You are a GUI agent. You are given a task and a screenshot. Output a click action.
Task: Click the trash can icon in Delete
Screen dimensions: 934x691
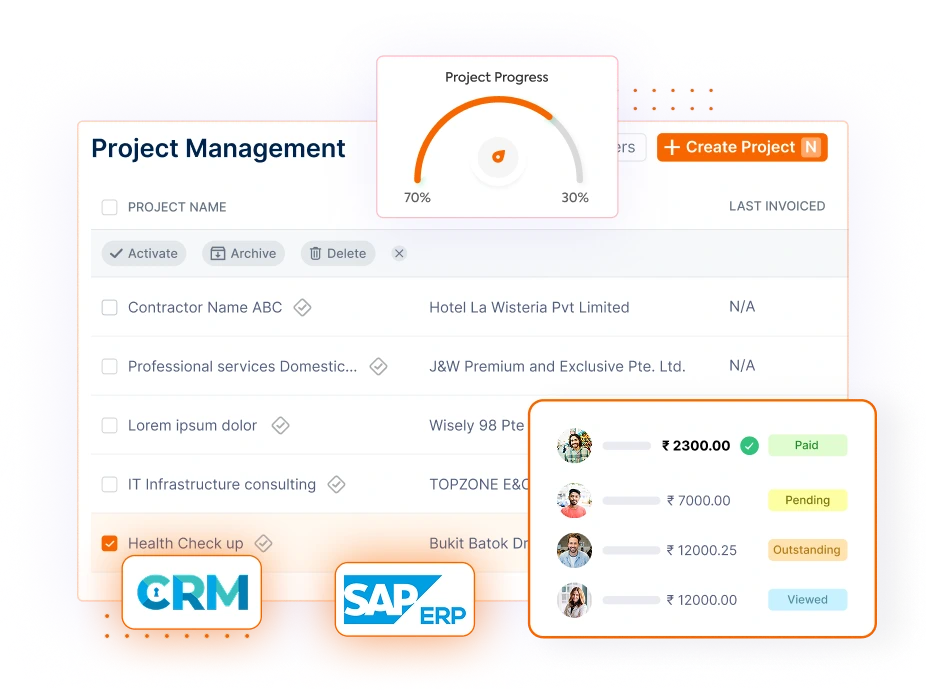(316, 253)
